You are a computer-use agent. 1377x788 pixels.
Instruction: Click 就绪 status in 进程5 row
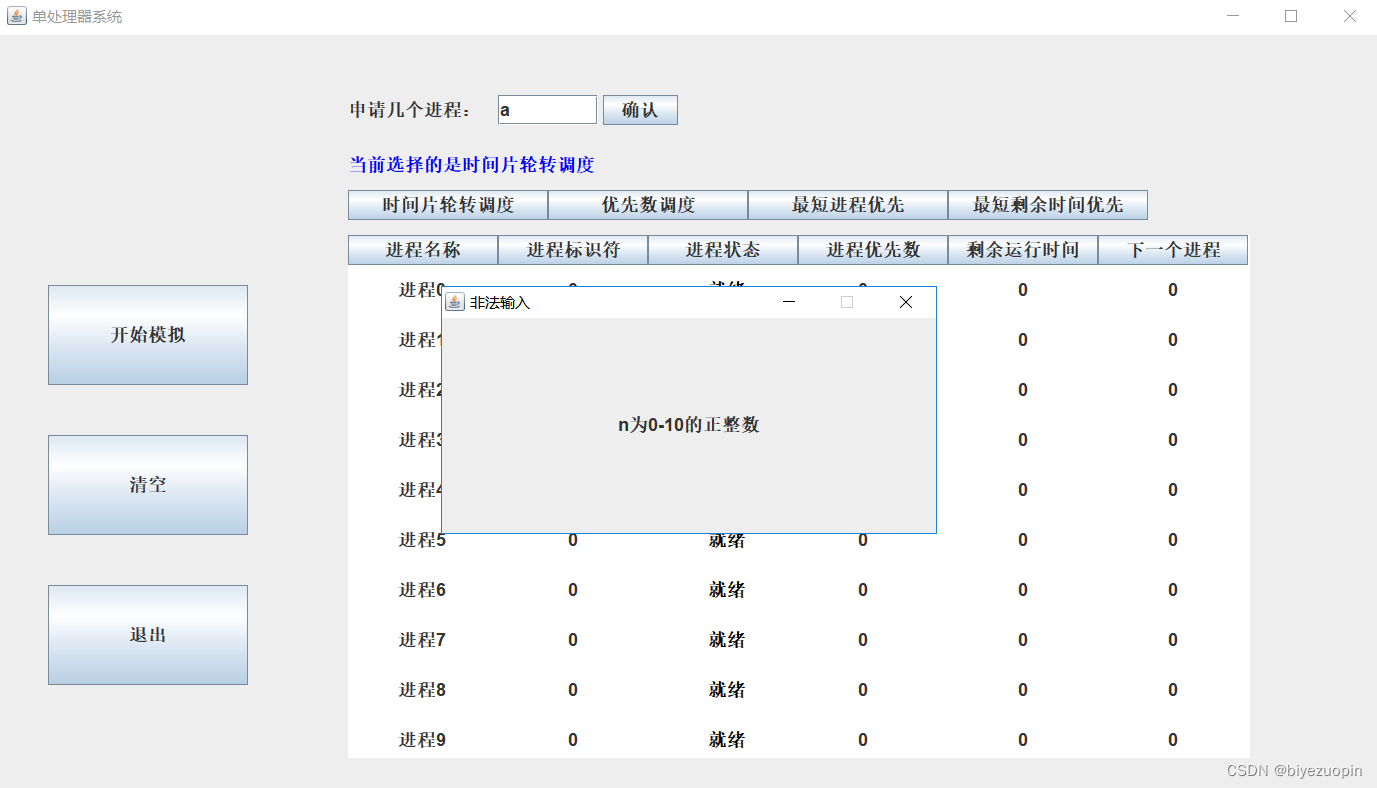pyautogui.click(x=727, y=540)
